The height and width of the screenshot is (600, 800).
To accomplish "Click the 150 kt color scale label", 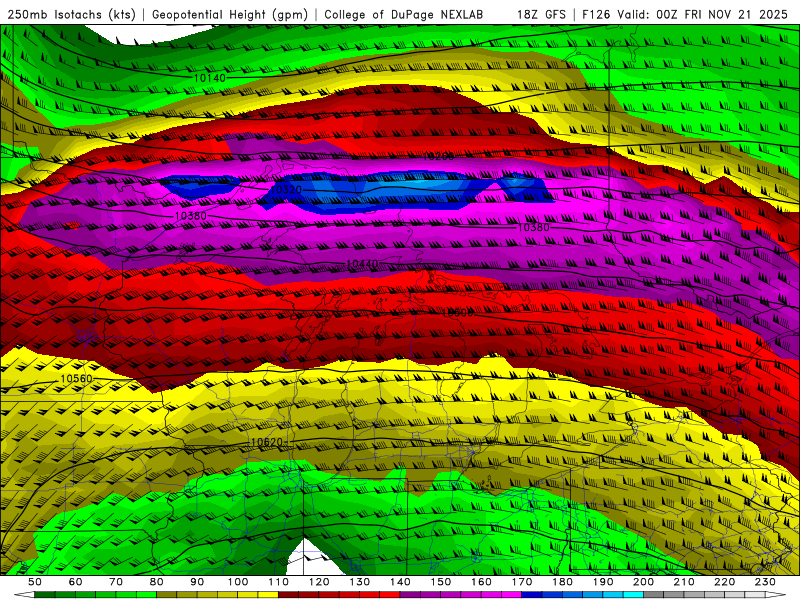I will [441, 582].
